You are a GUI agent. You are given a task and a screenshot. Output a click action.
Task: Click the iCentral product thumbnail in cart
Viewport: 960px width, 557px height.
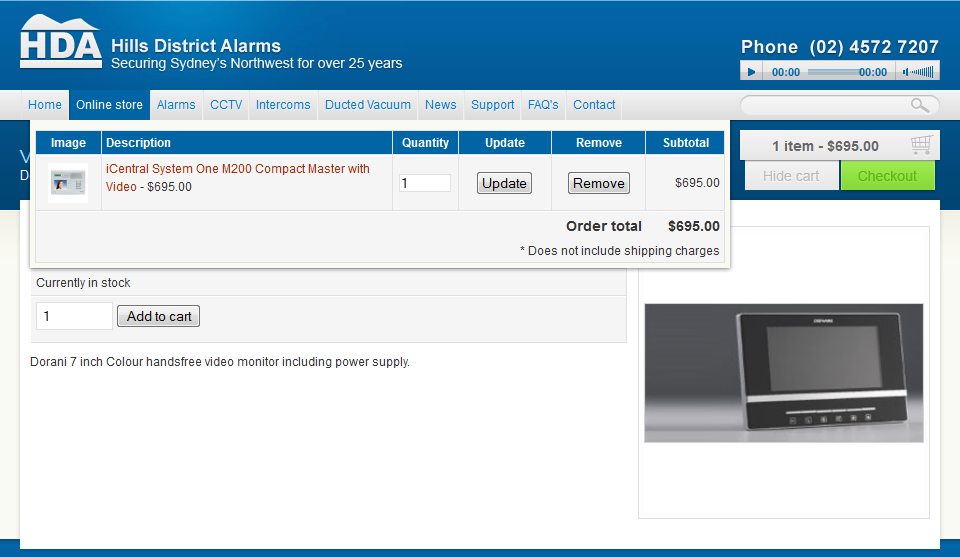coord(68,182)
